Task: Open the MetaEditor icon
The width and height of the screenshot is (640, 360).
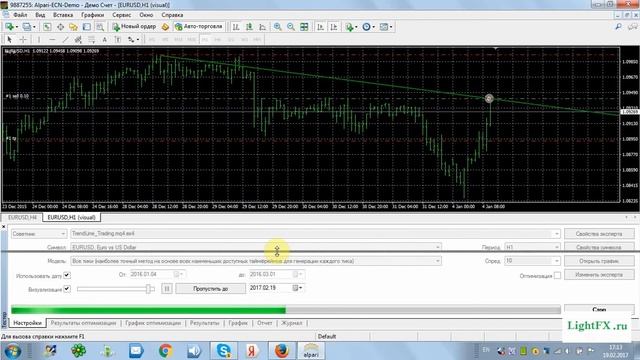Action: point(165,27)
